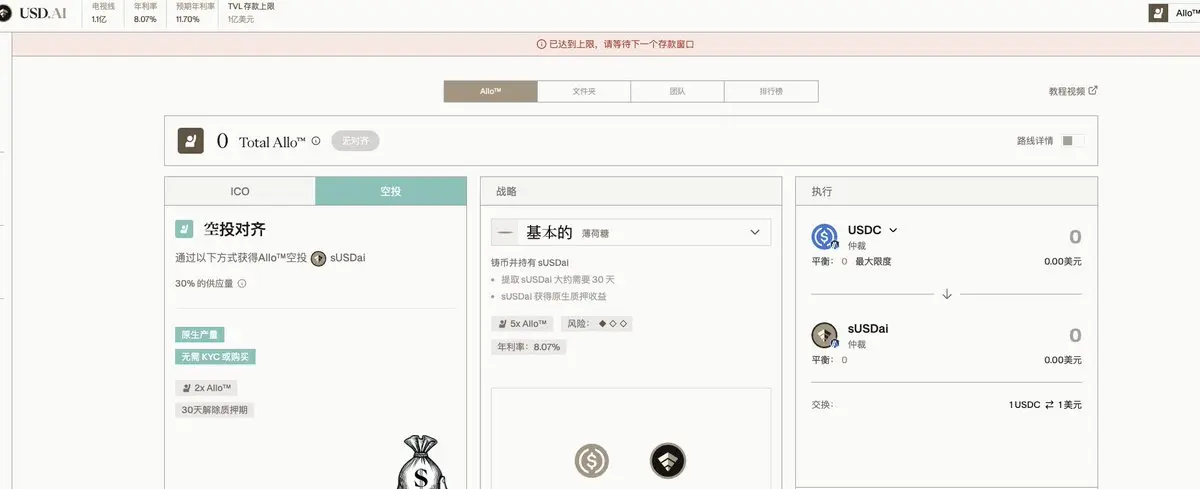Image resolution: width=1200 pixels, height=489 pixels.
Task: Click the USD.AI logo
Action: tap(33, 12)
